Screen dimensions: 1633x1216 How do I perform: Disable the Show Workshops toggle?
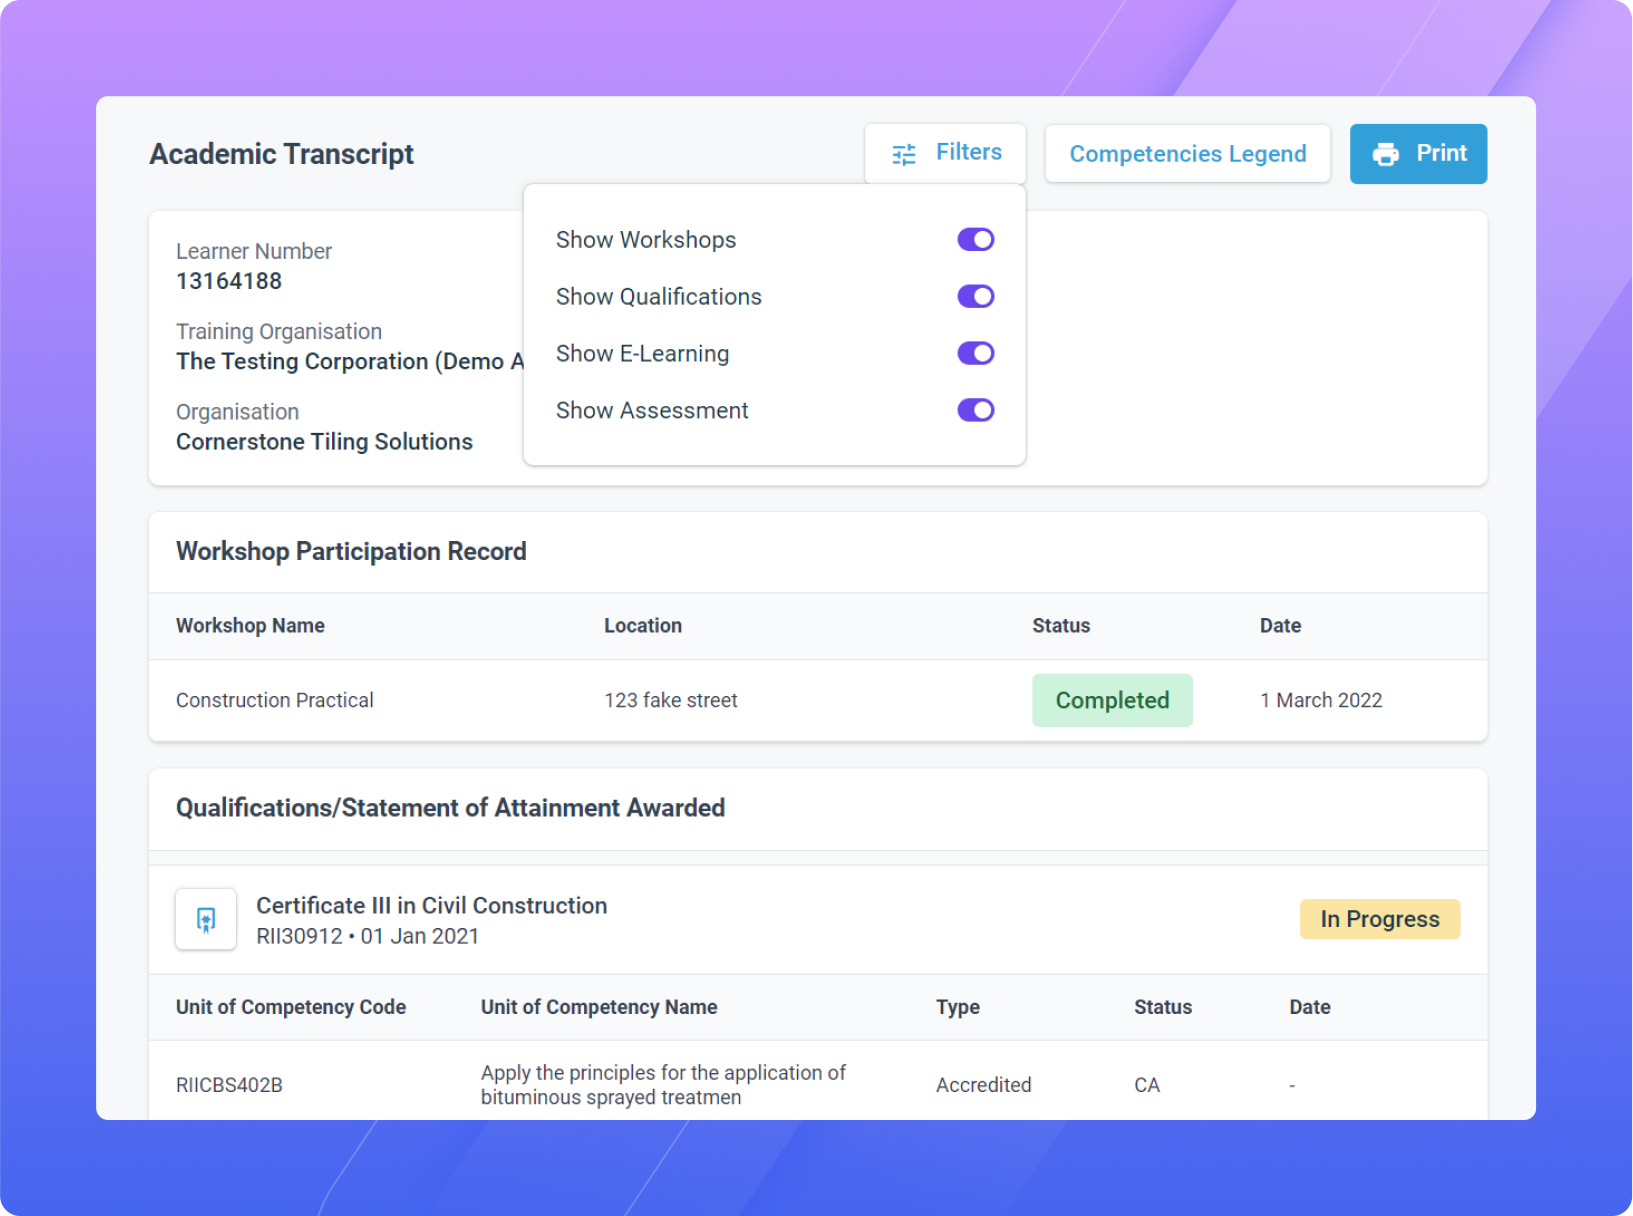pos(976,239)
